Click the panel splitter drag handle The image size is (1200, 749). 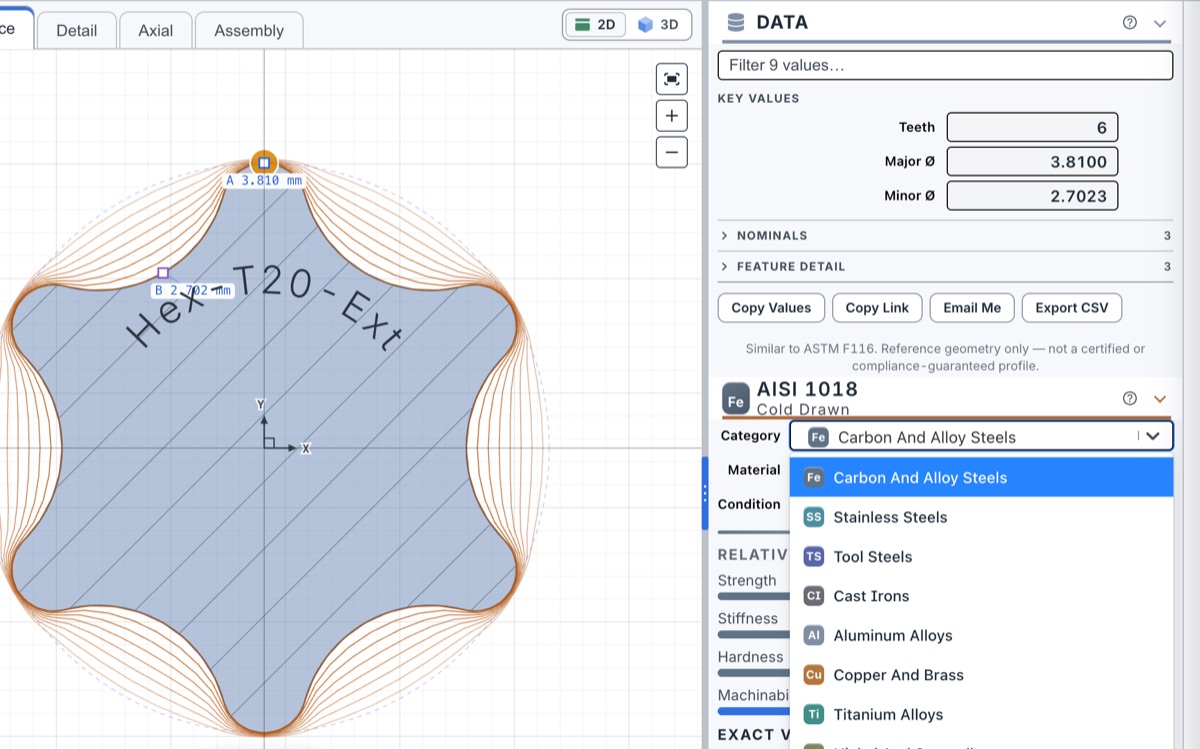(705, 493)
